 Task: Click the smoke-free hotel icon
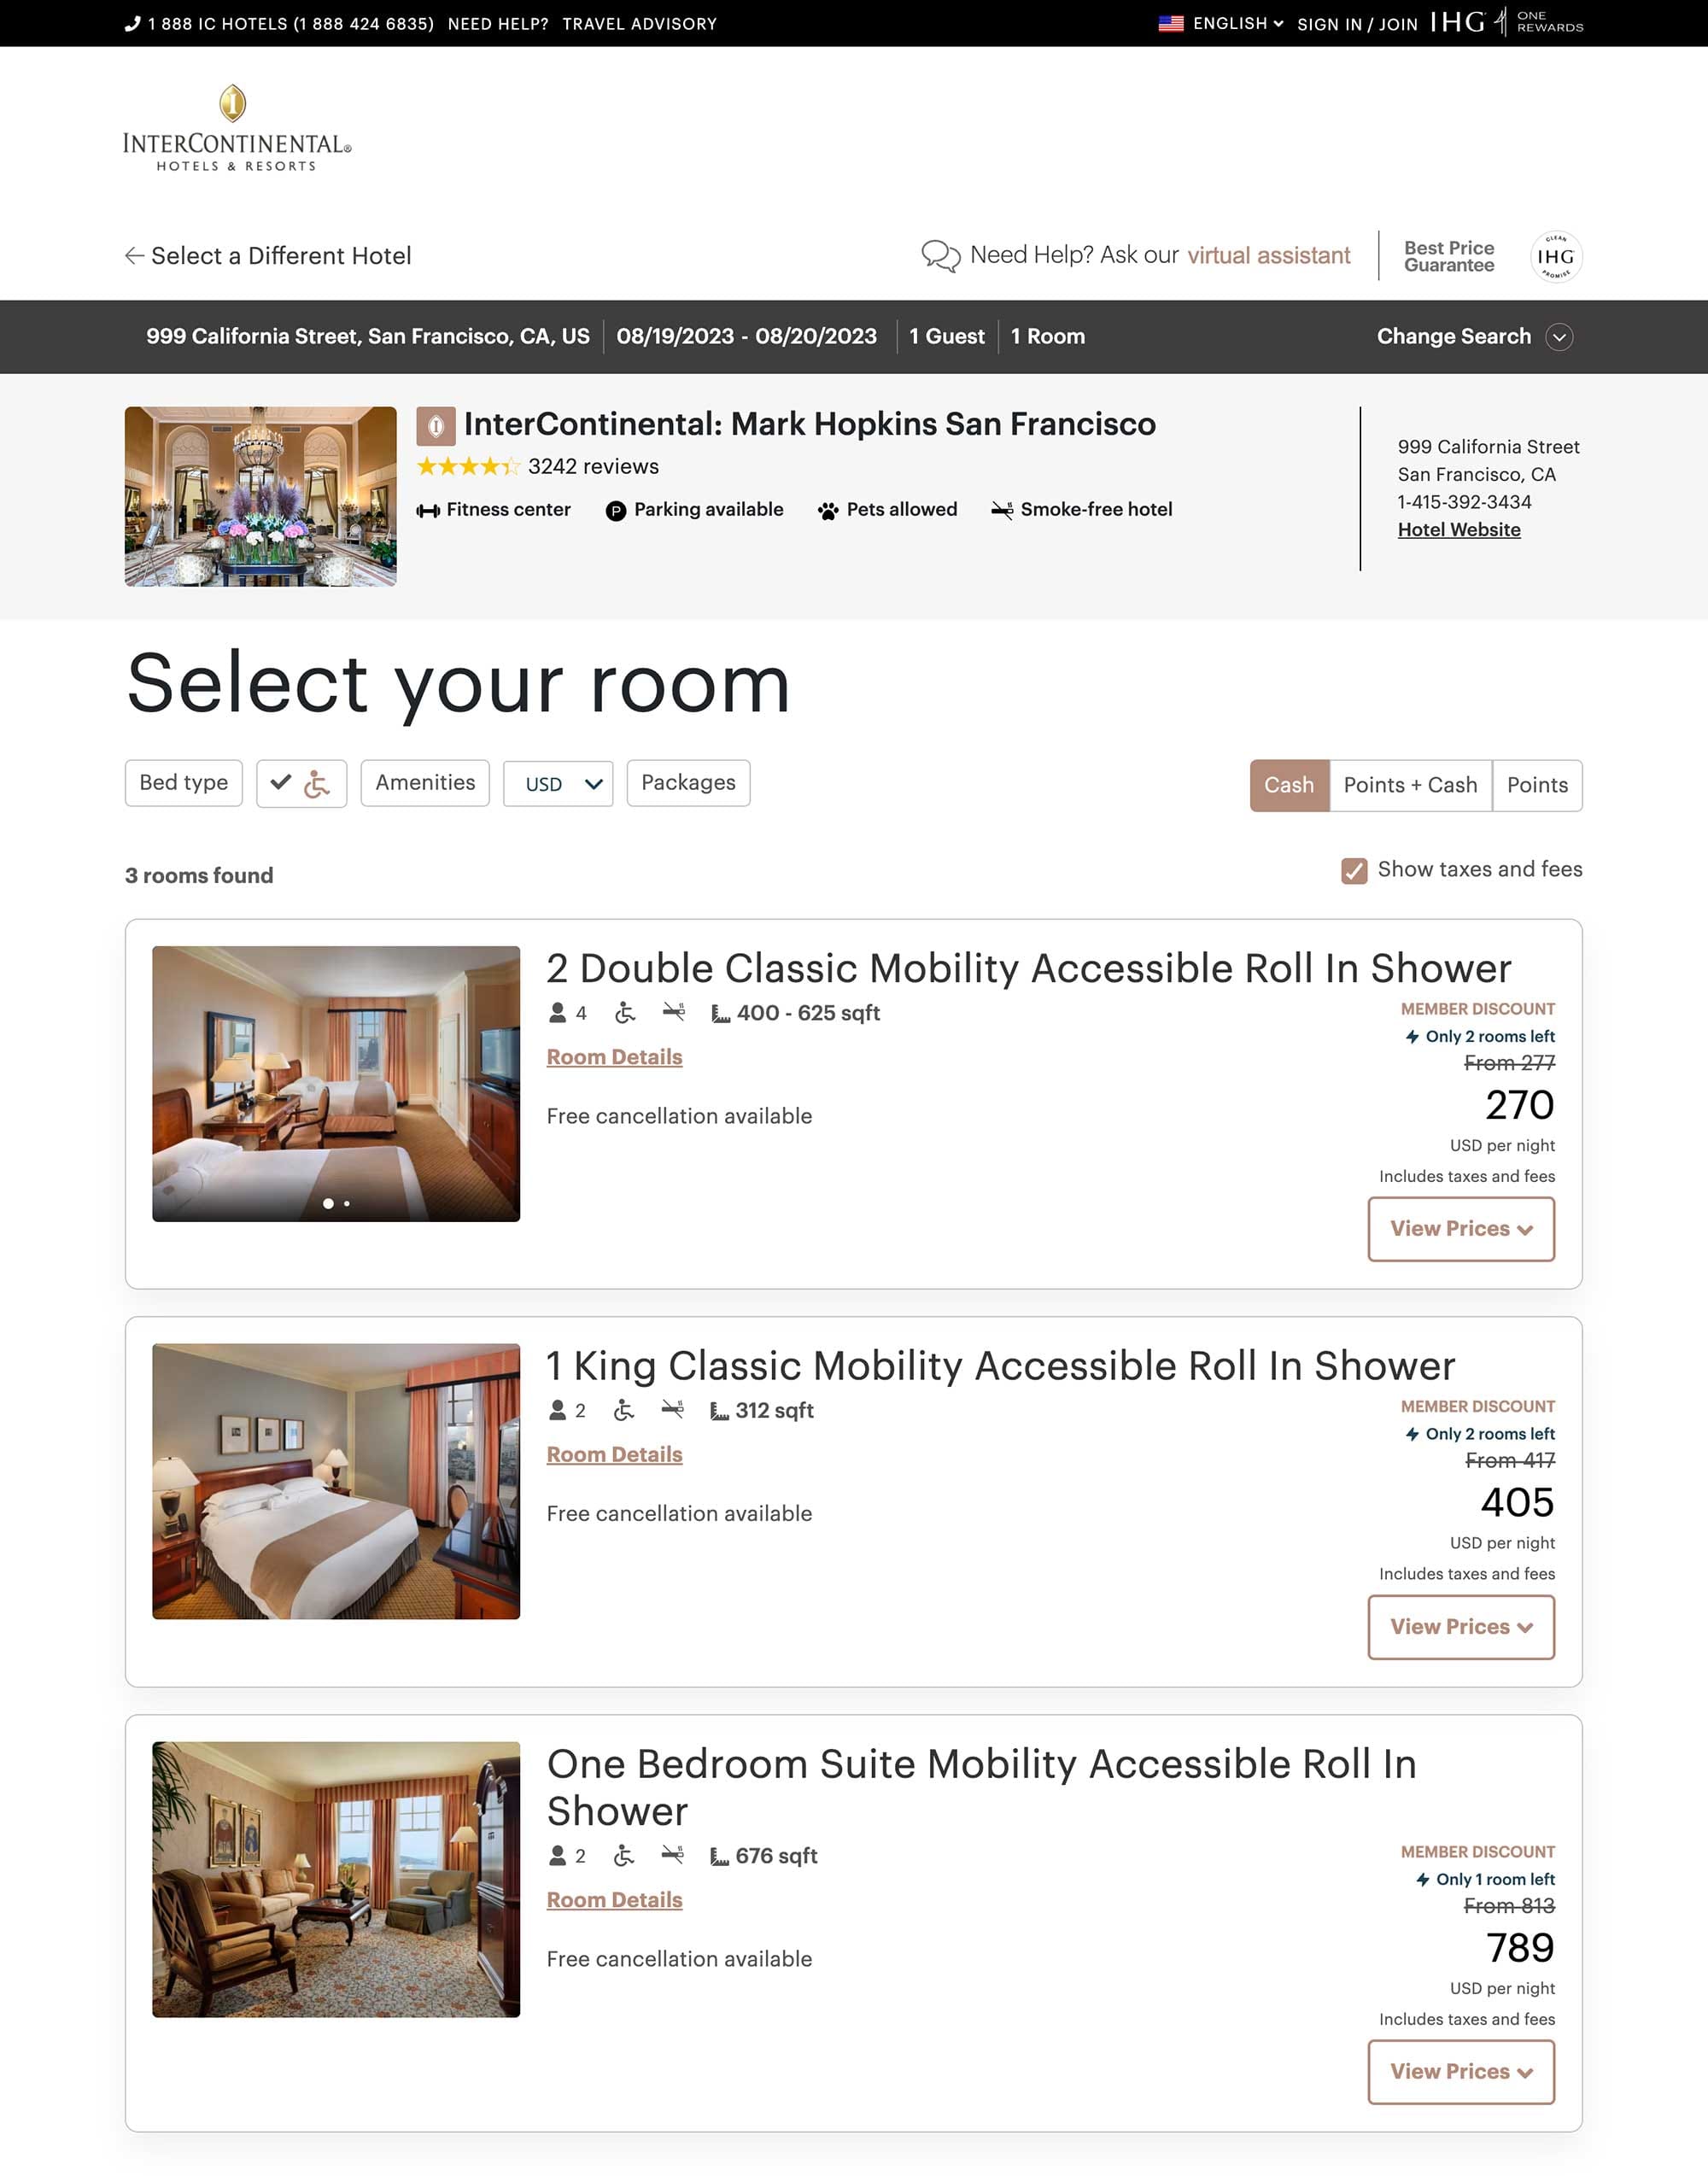(1002, 509)
